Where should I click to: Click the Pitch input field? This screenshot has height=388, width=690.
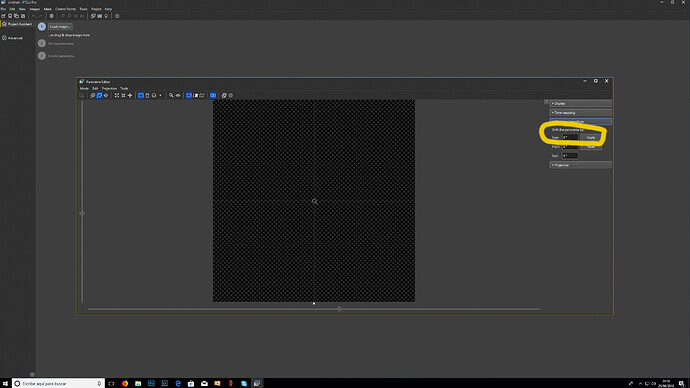570,146
